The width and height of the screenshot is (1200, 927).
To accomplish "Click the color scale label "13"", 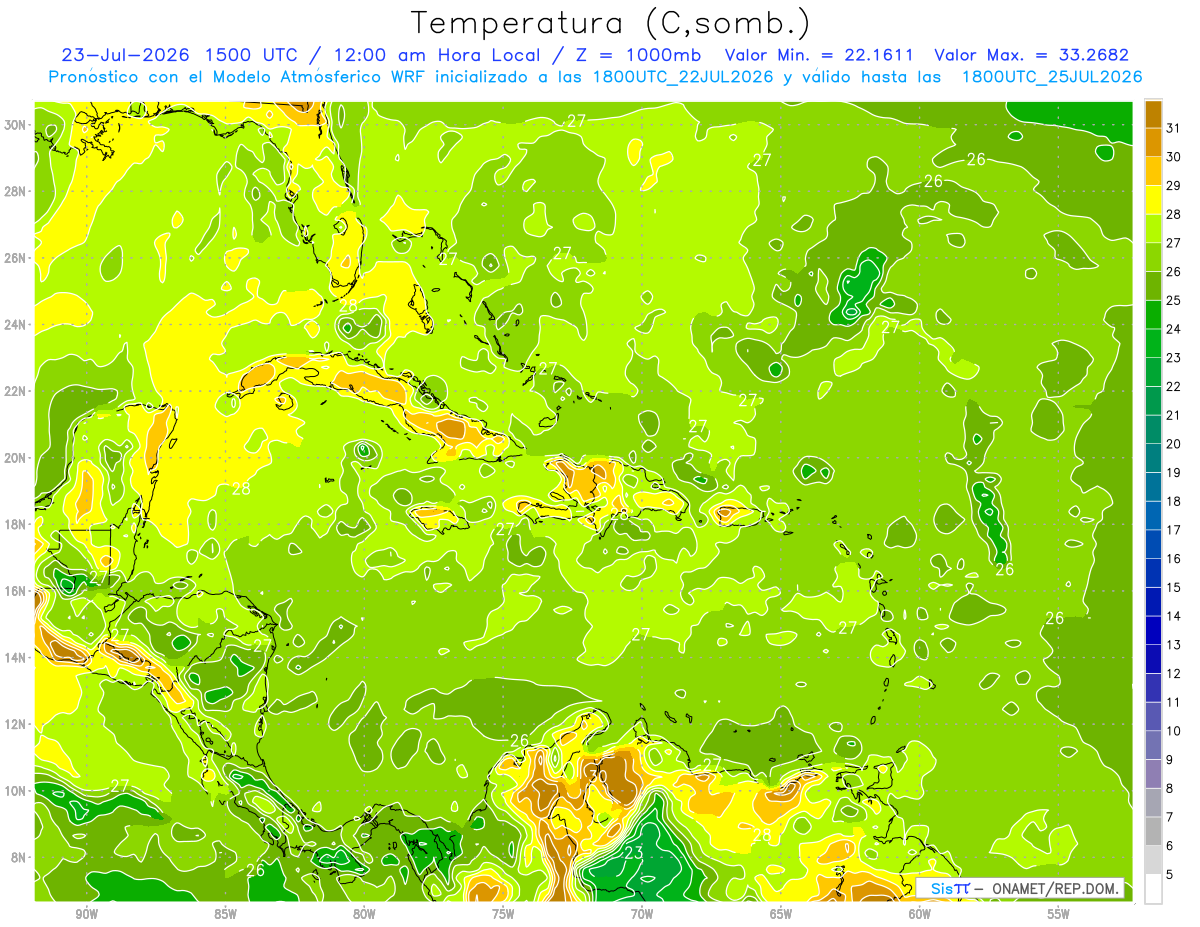I will click(1173, 645).
